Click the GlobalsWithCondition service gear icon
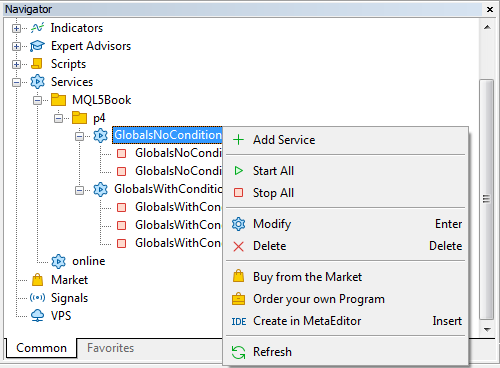Viewport: 500px width, 368px height. coord(100,189)
